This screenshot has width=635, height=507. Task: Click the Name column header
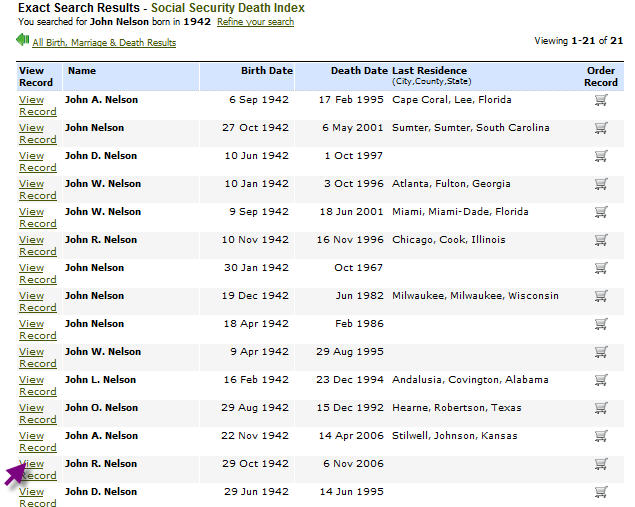[x=82, y=70]
